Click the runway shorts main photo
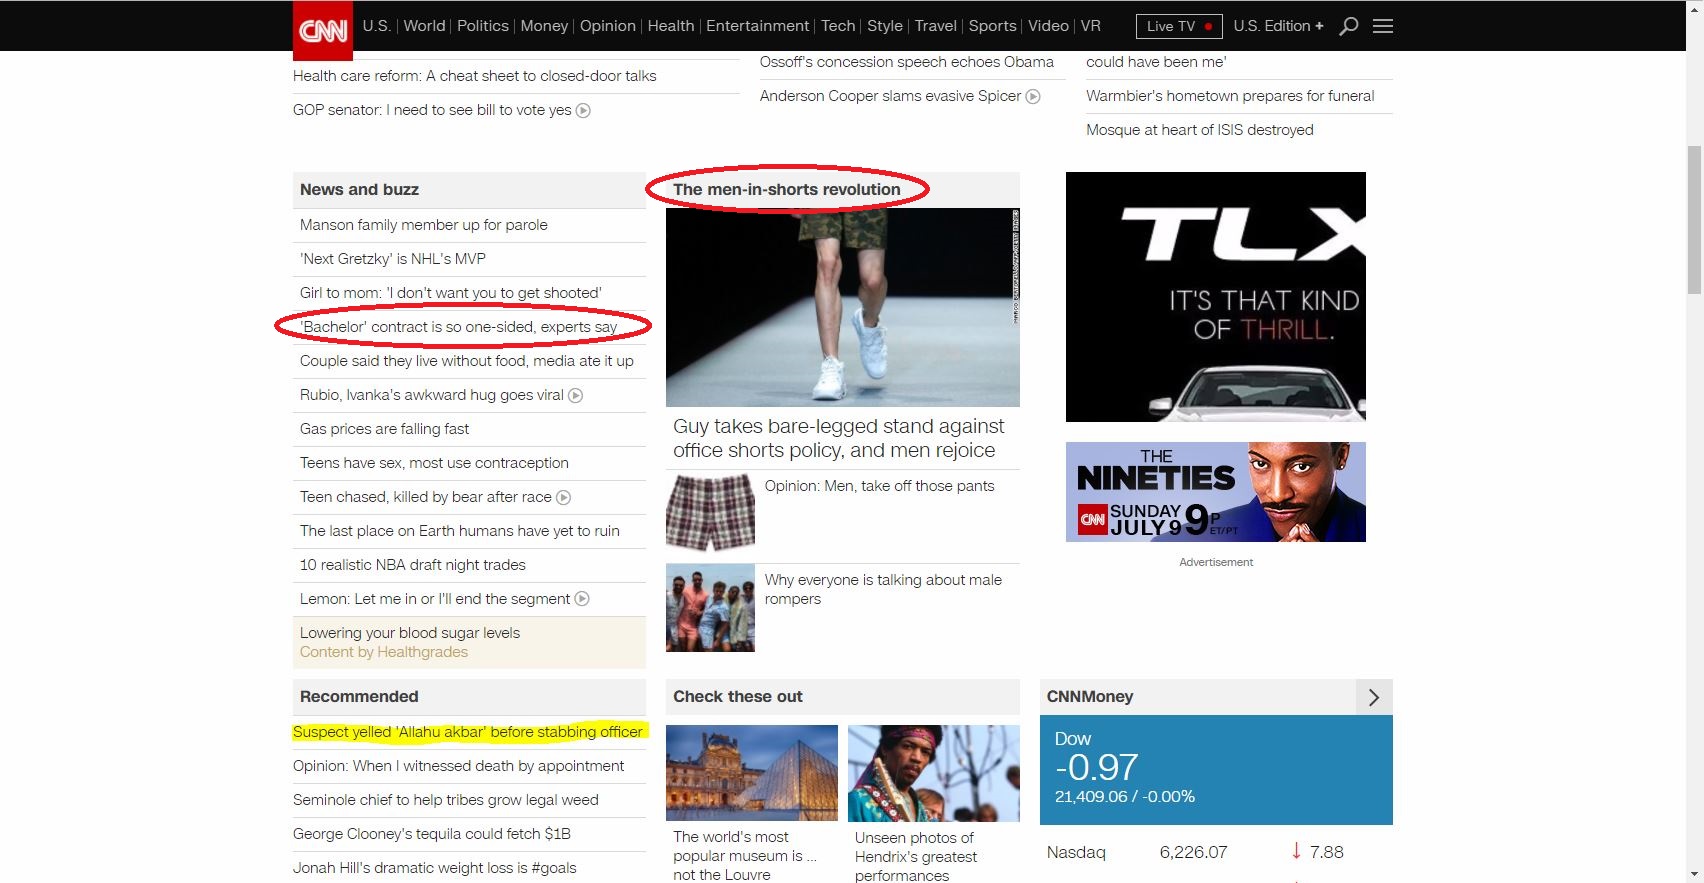The image size is (1704, 883). click(x=843, y=307)
